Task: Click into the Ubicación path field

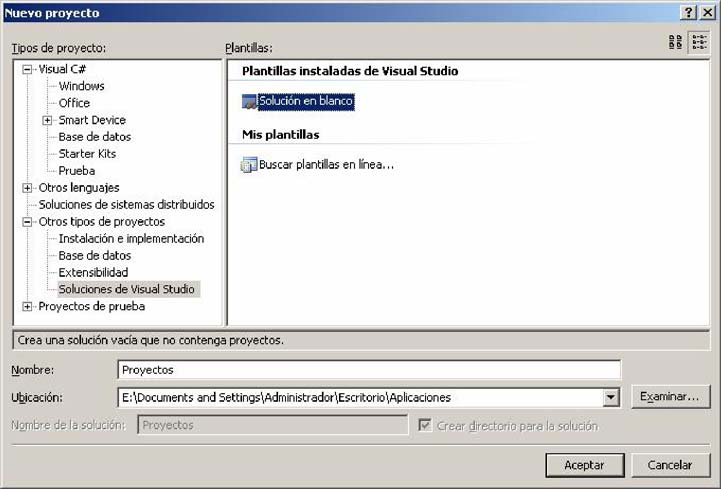Action: click(360, 397)
